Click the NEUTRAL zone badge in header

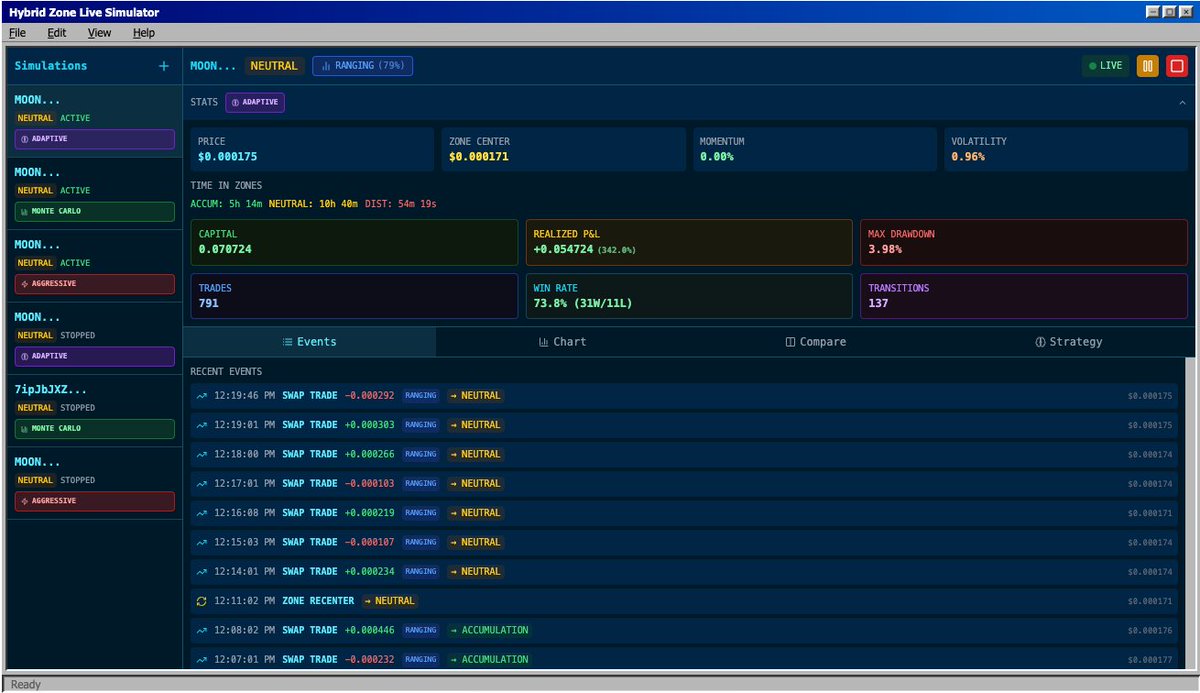274,66
